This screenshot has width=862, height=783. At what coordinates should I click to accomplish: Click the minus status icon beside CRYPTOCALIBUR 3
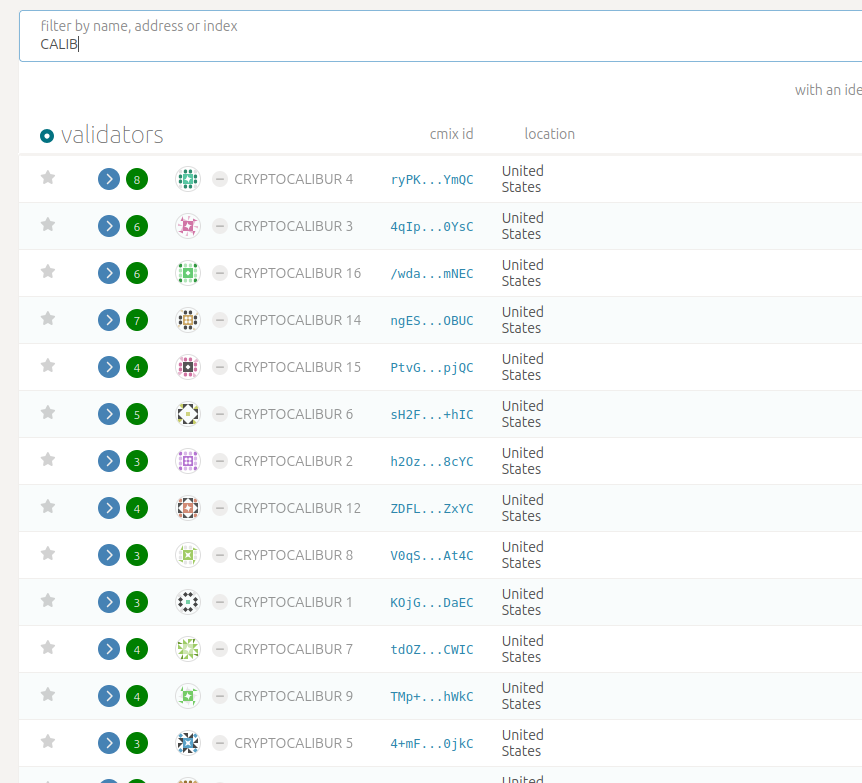(x=220, y=226)
